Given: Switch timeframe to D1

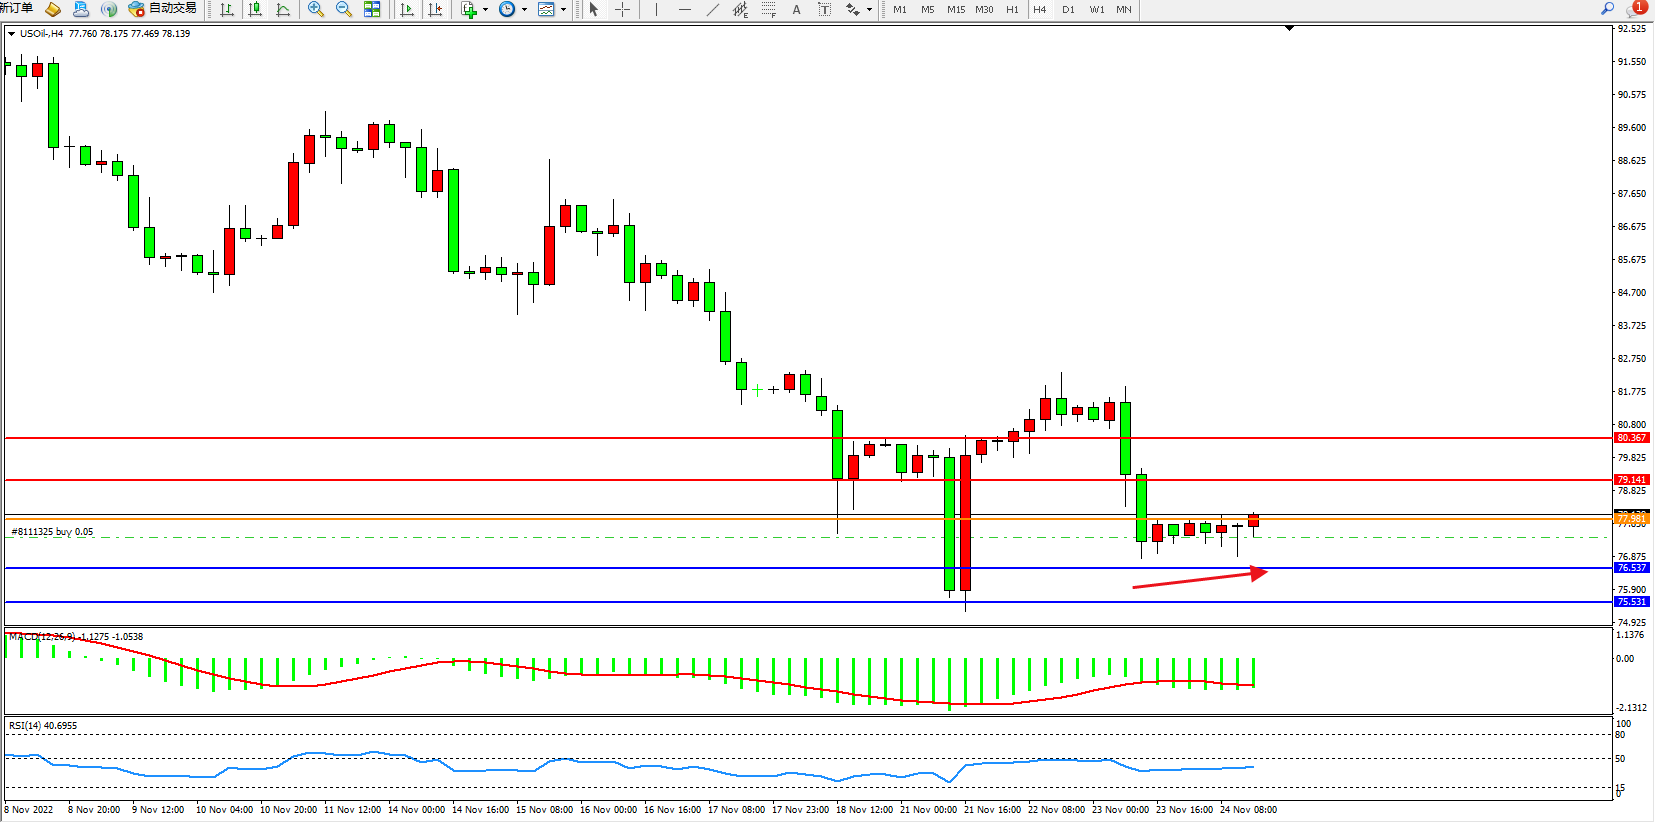Looking at the screenshot, I should coord(1068,9).
